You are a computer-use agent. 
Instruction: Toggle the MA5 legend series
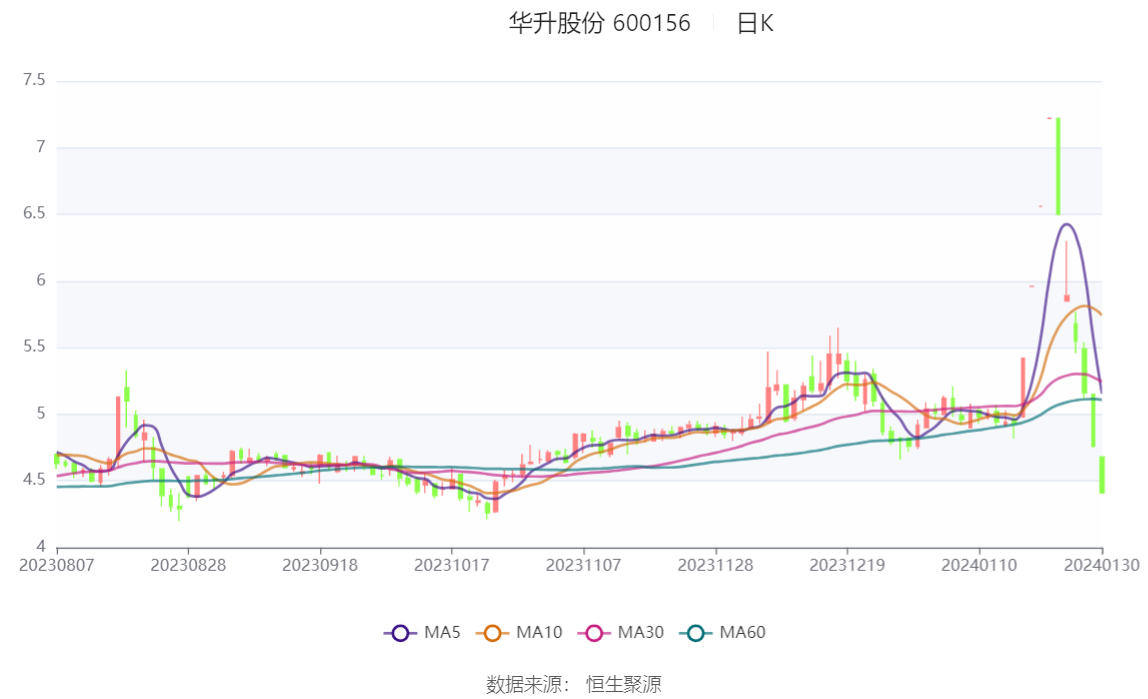point(422,632)
